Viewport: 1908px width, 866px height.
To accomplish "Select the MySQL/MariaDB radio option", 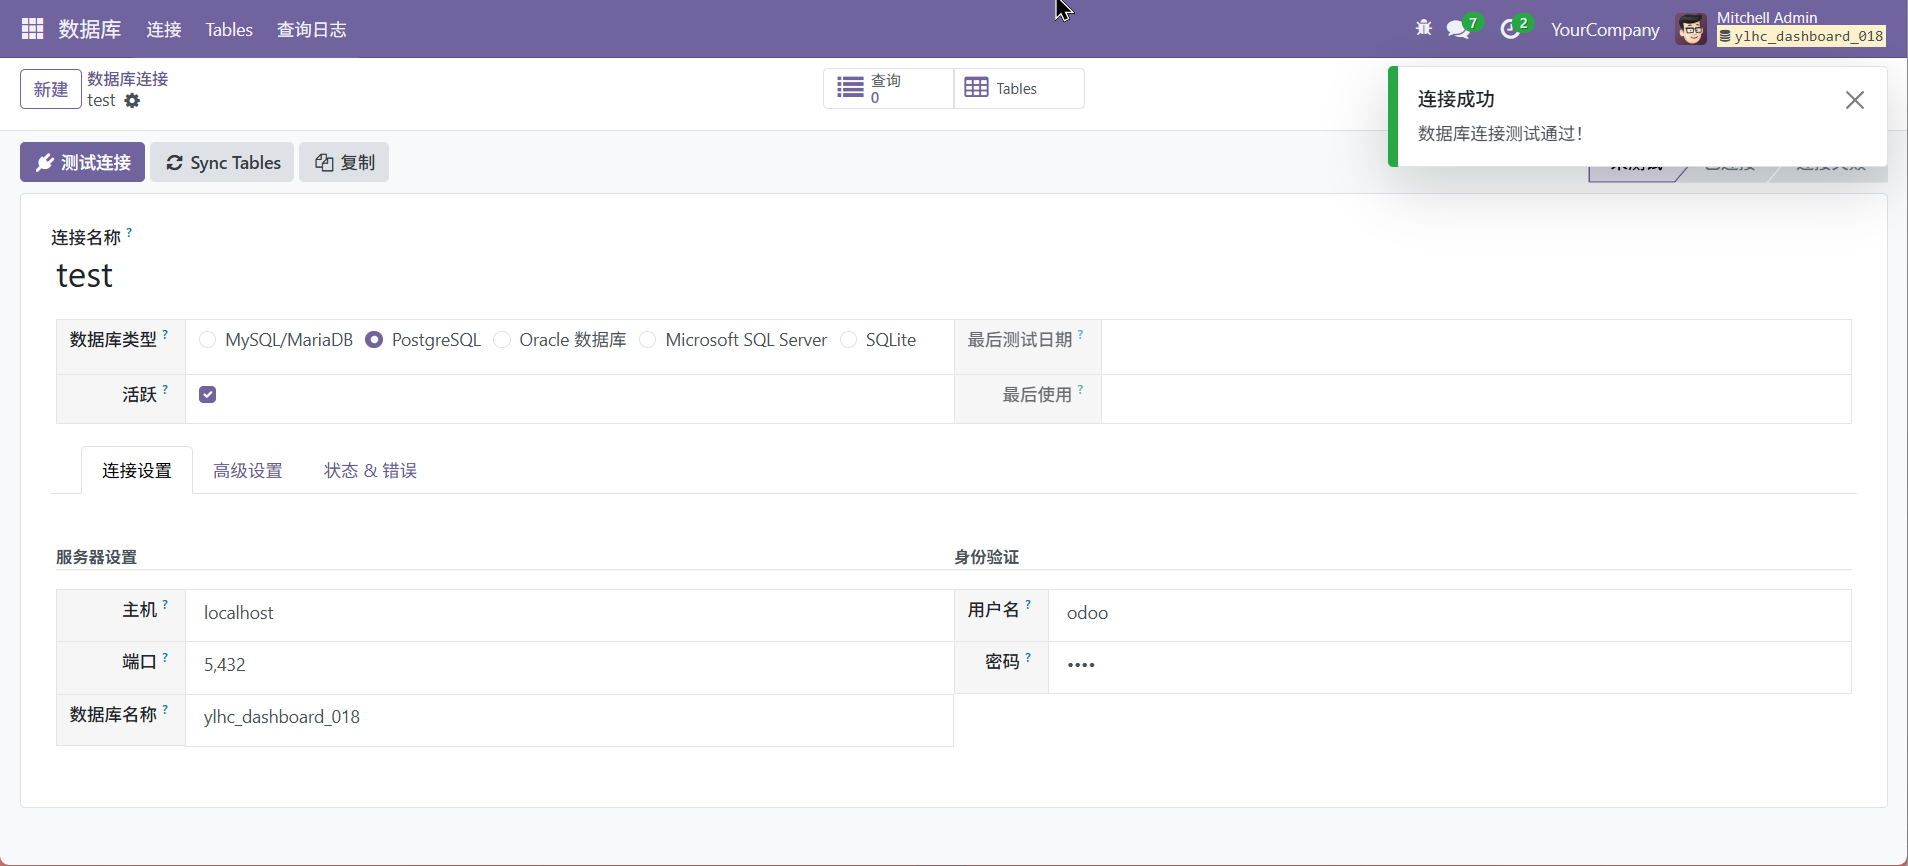I will tap(208, 340).
